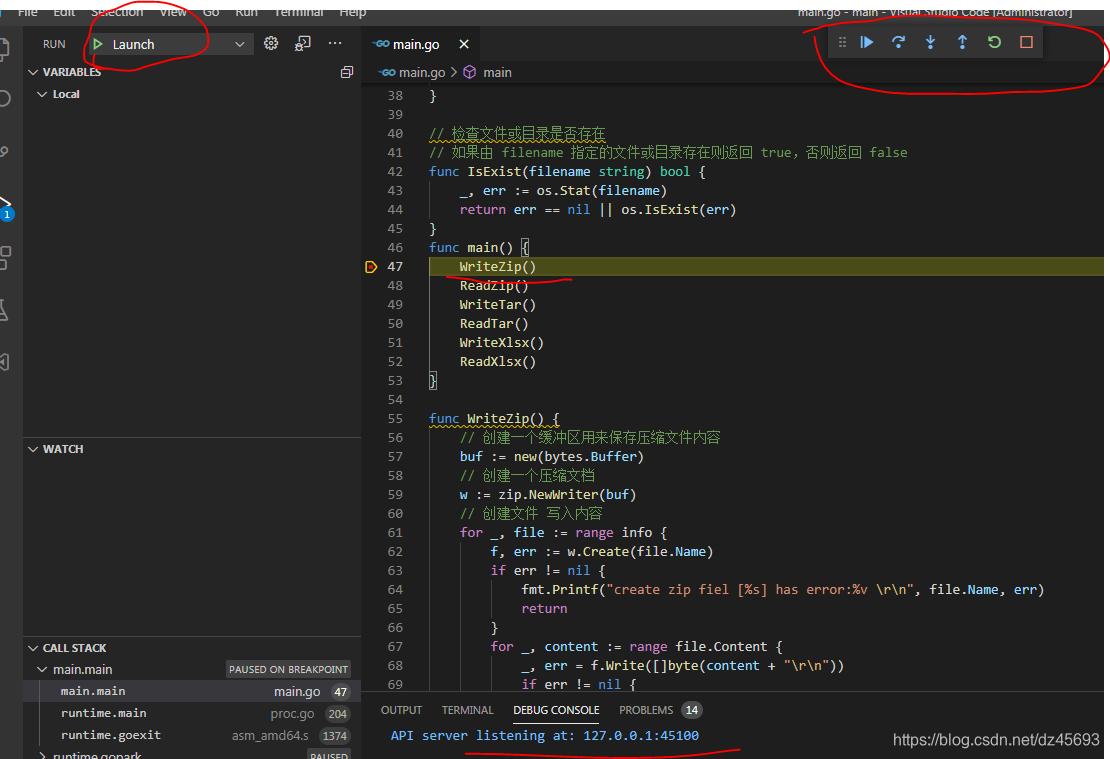Stop debugging with the red square icon

tap(1024, 42)
